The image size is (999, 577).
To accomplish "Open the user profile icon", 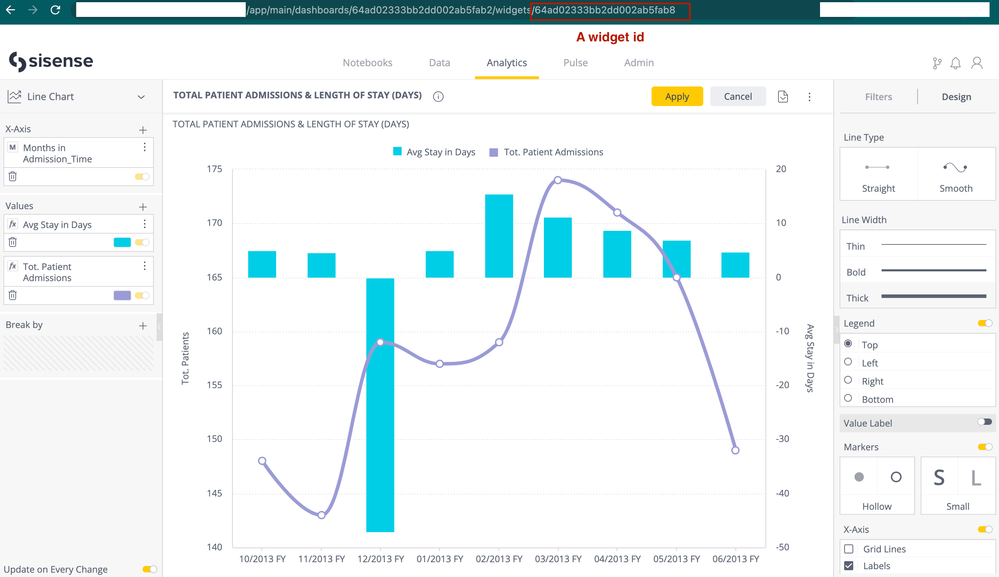I will (977, 63).
